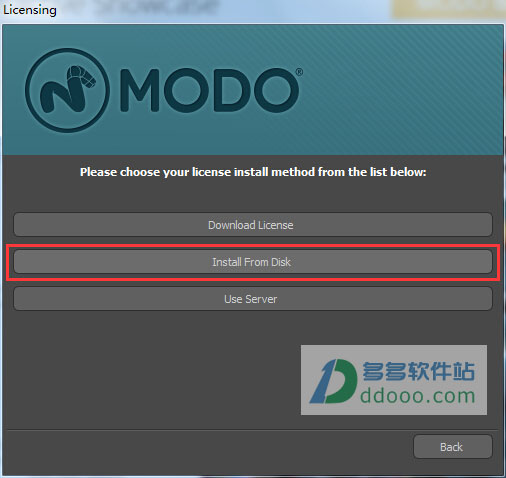506x478 pixels.
Task: Click the teal banner area right of MODO
Action: [x=400, y=90]
